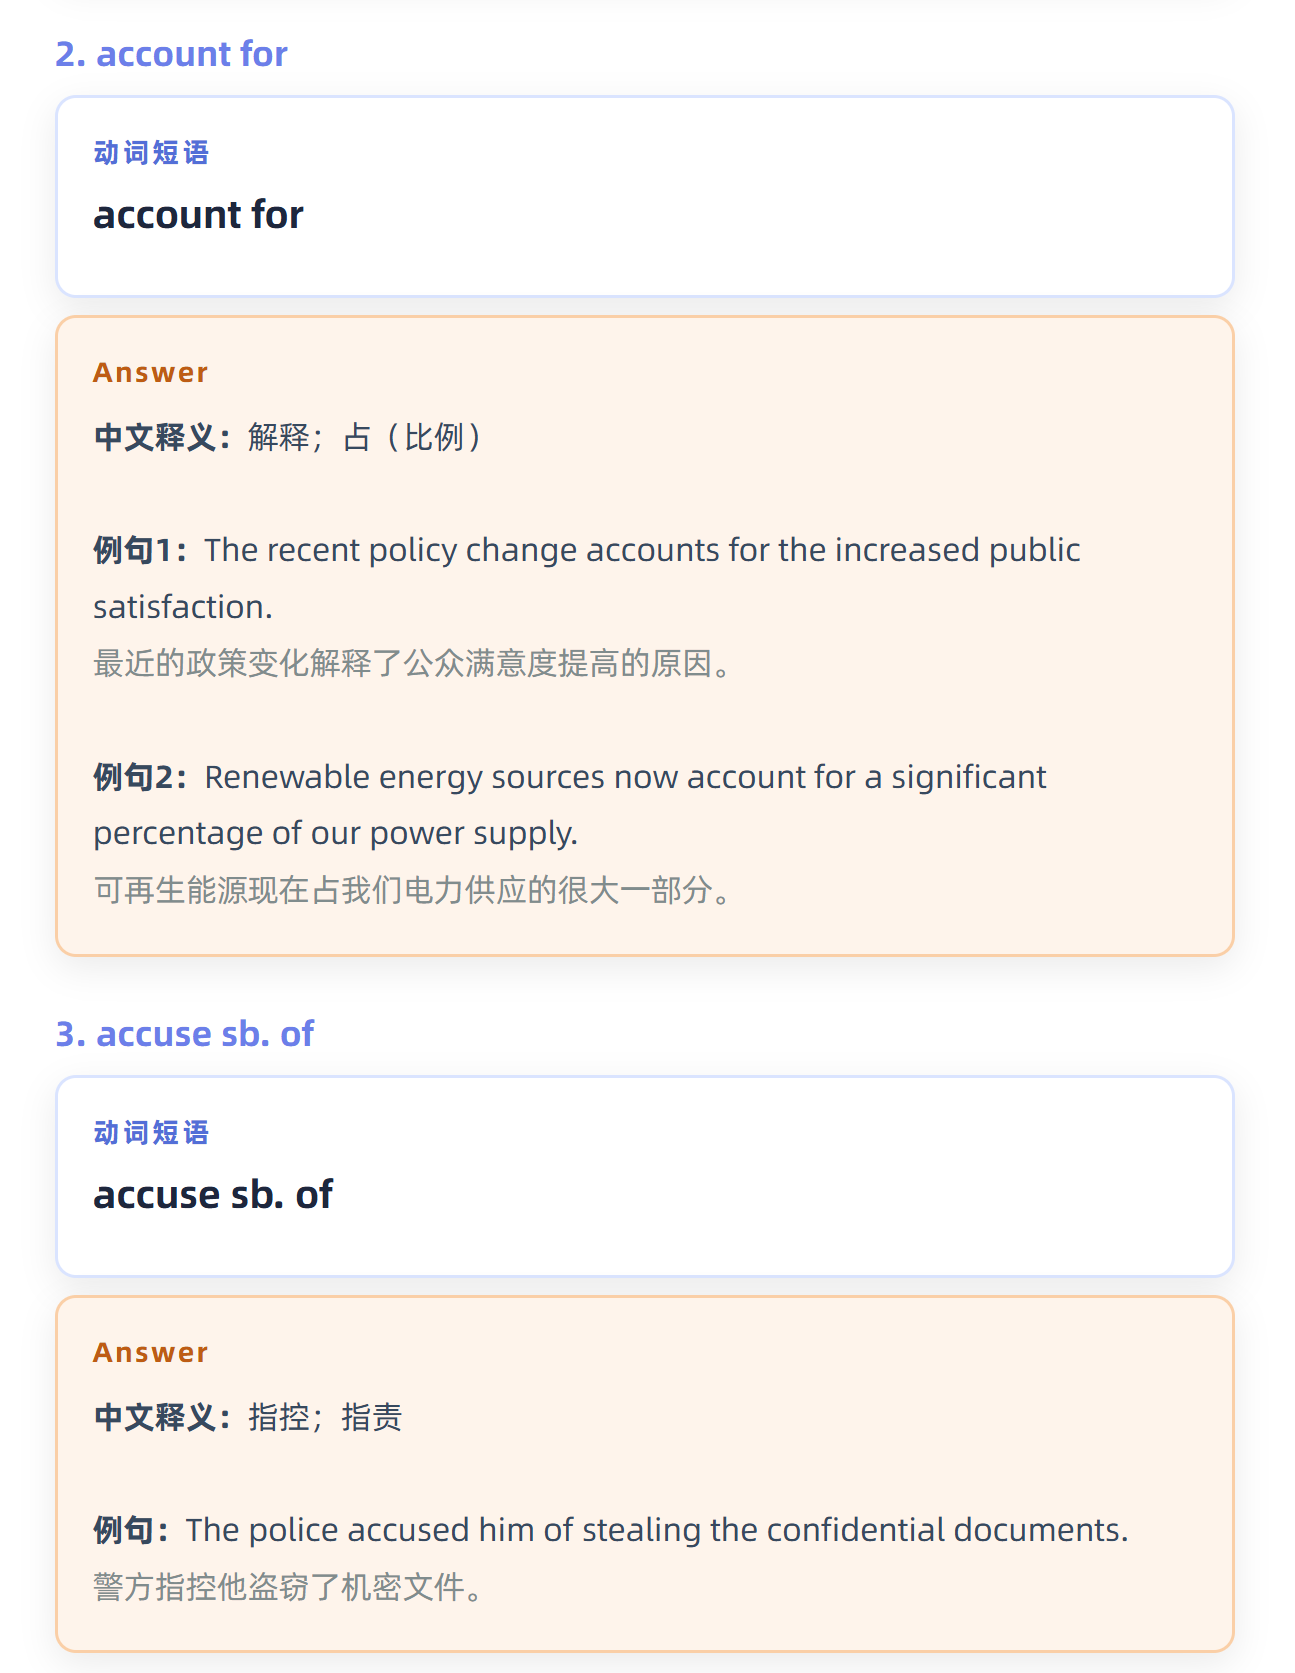Image resolution: width=1295 pixels, height=1673 pixels.
Task: Click the 动词短语 label above 'accuse sb. of'
Action: (x=151, y=1133)
